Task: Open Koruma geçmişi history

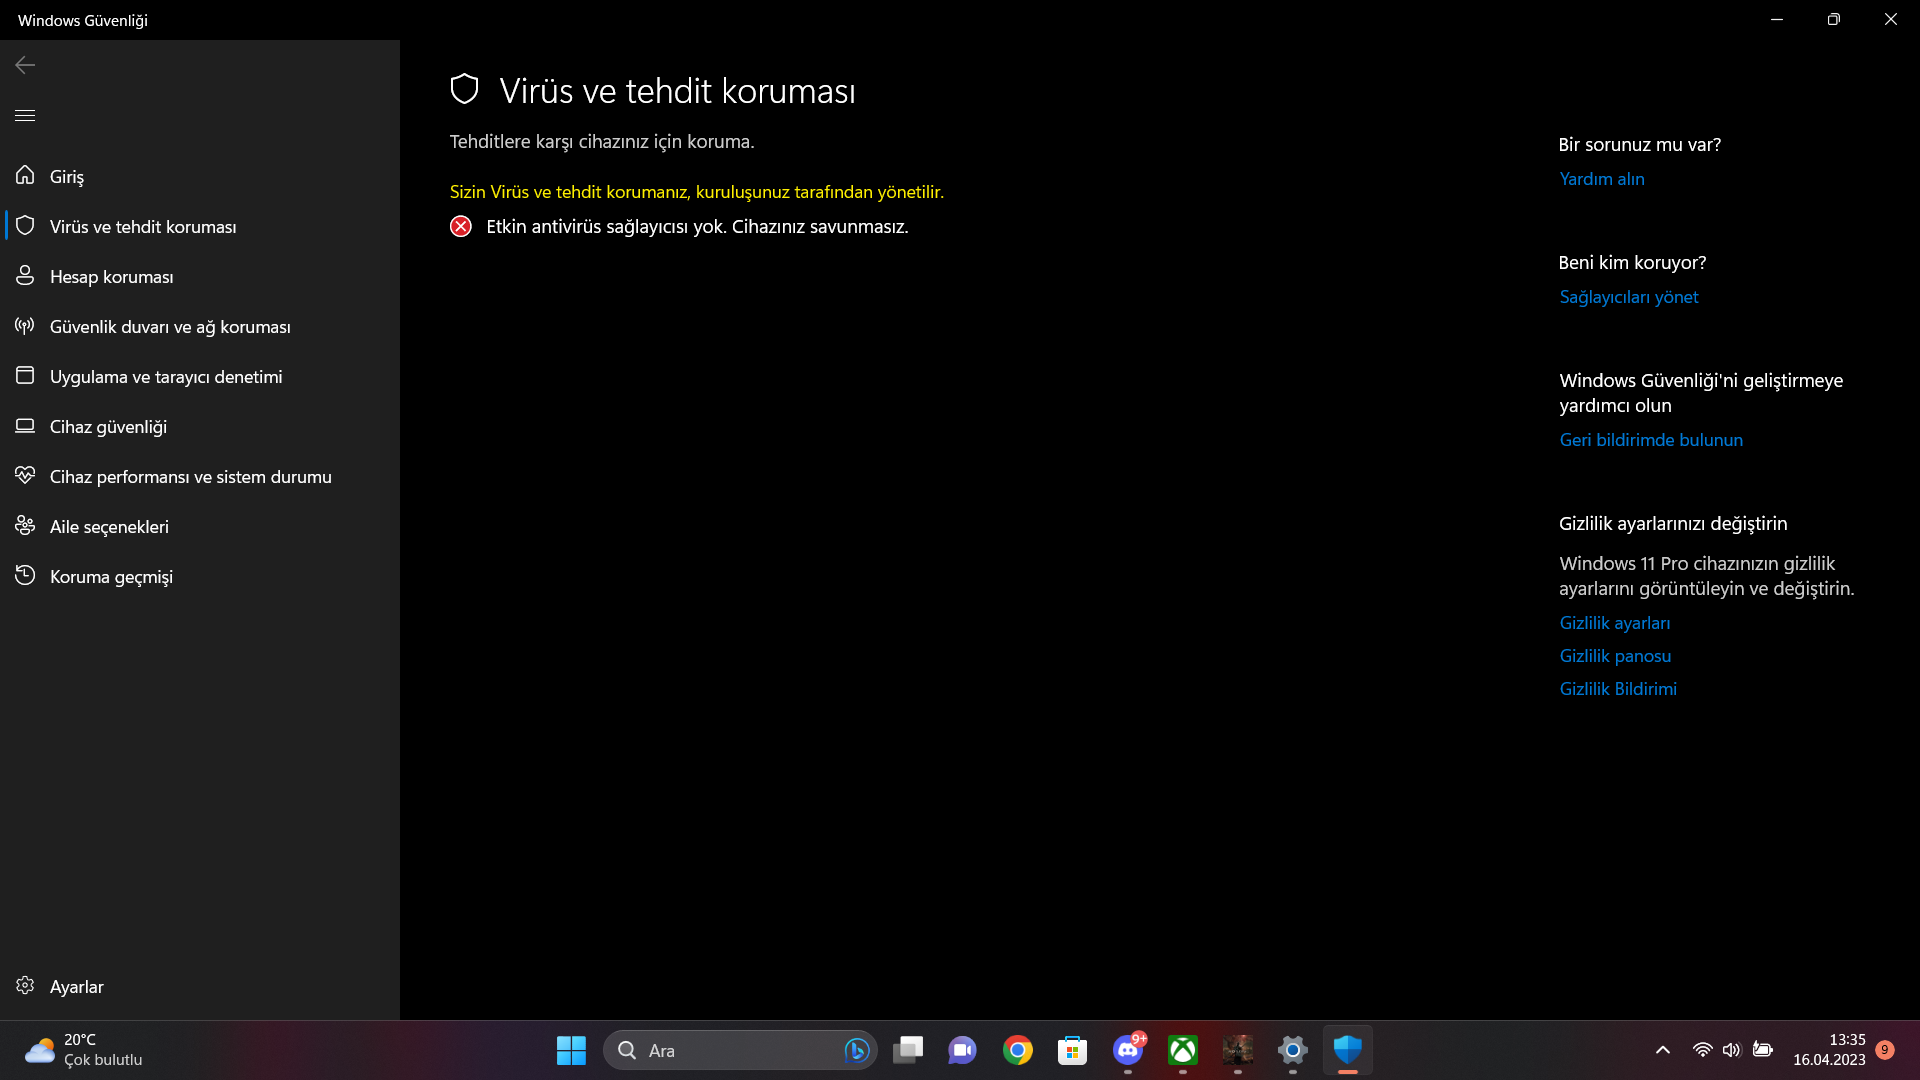Action: pyautogui.click(x=111, y=577)
